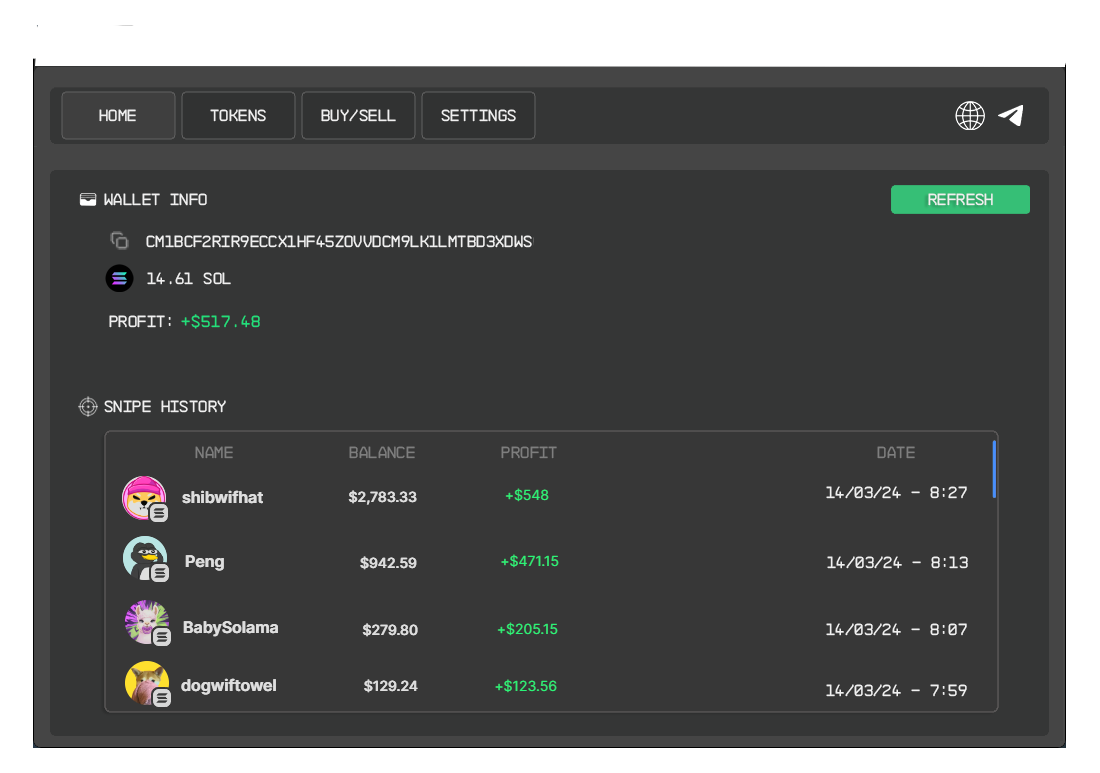Go to the SETTINGS tab

(478, 116)
